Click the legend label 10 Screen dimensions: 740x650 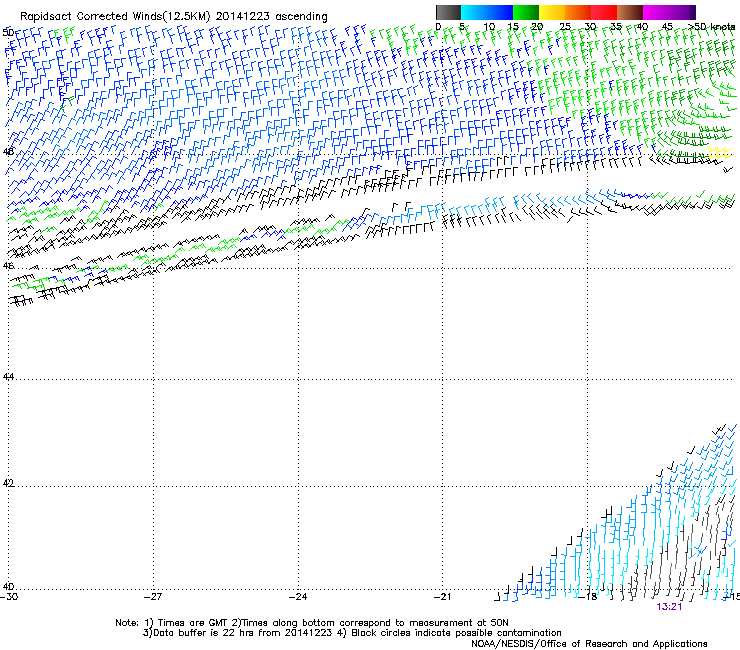(489, 27)
